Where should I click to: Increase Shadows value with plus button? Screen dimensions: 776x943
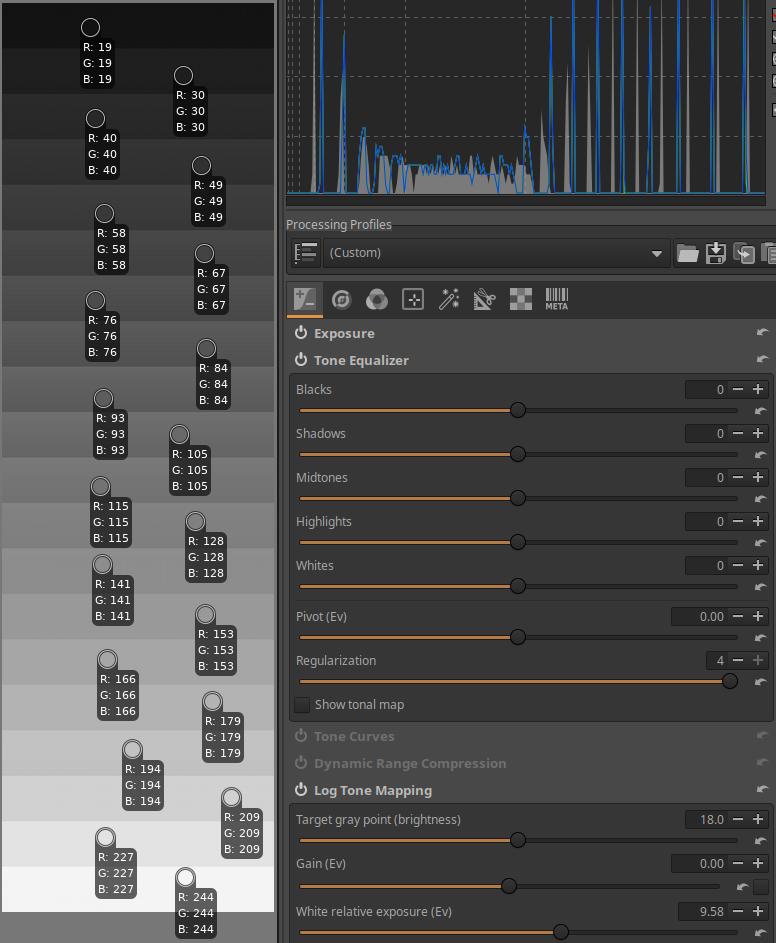758,433
